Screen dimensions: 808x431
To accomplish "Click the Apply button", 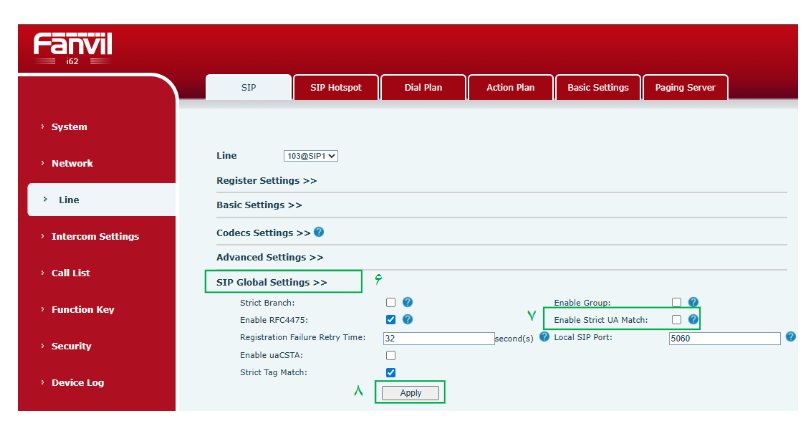I will [x=410, y=393].
